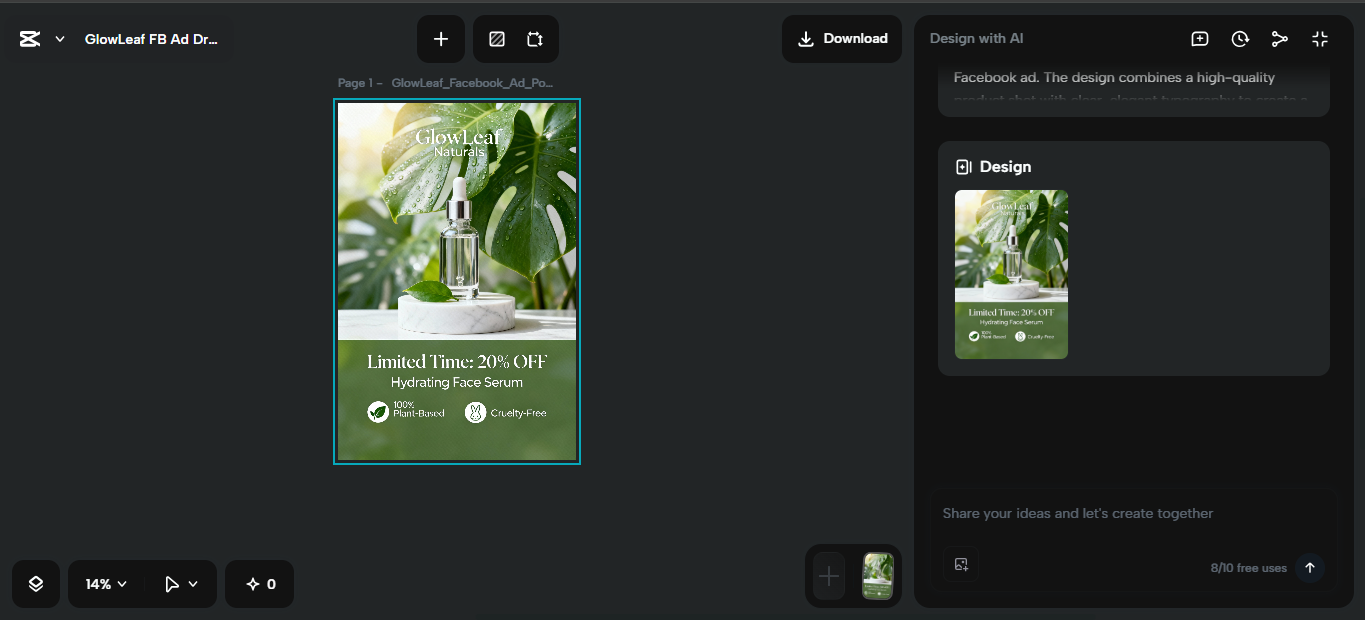Add a new page with the plus icon

pos(440,39)
